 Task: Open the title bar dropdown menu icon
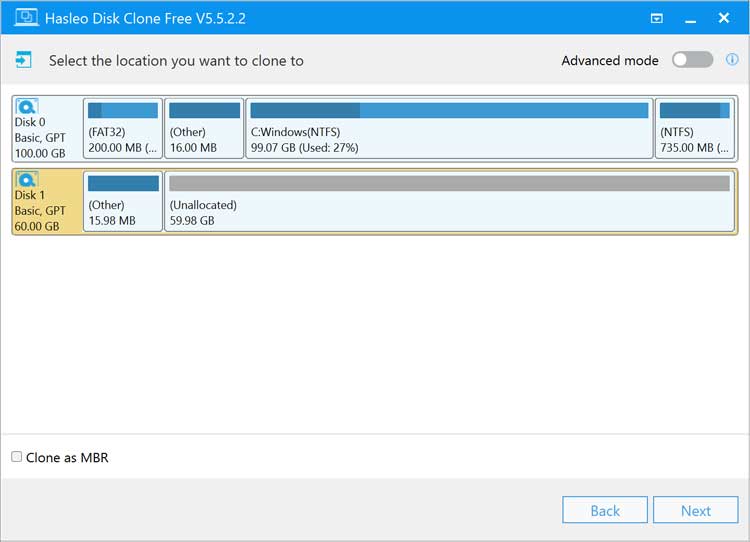coord(657,18)
